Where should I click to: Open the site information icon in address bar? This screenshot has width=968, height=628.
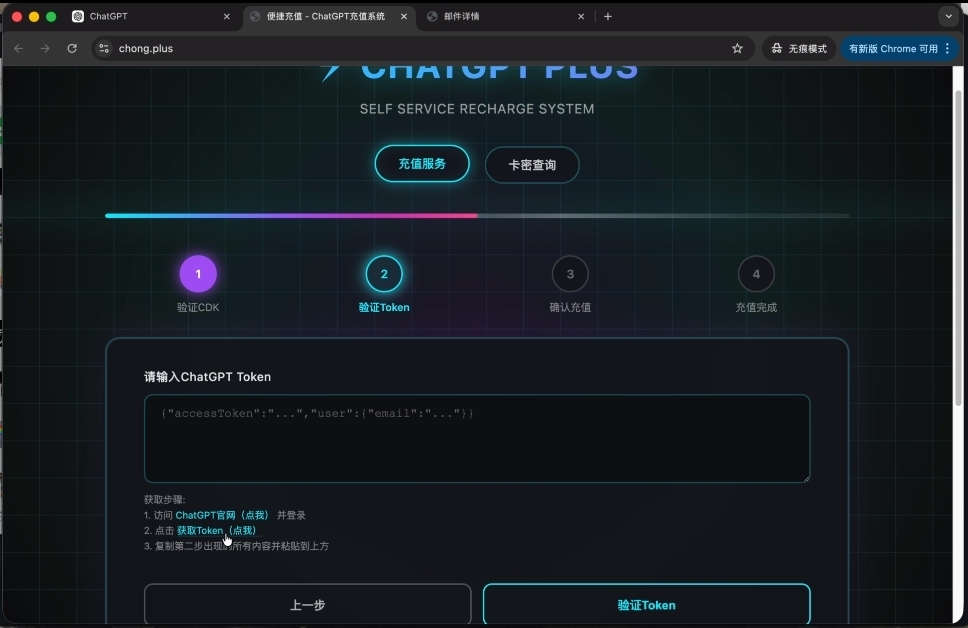(x=104, y=48)
